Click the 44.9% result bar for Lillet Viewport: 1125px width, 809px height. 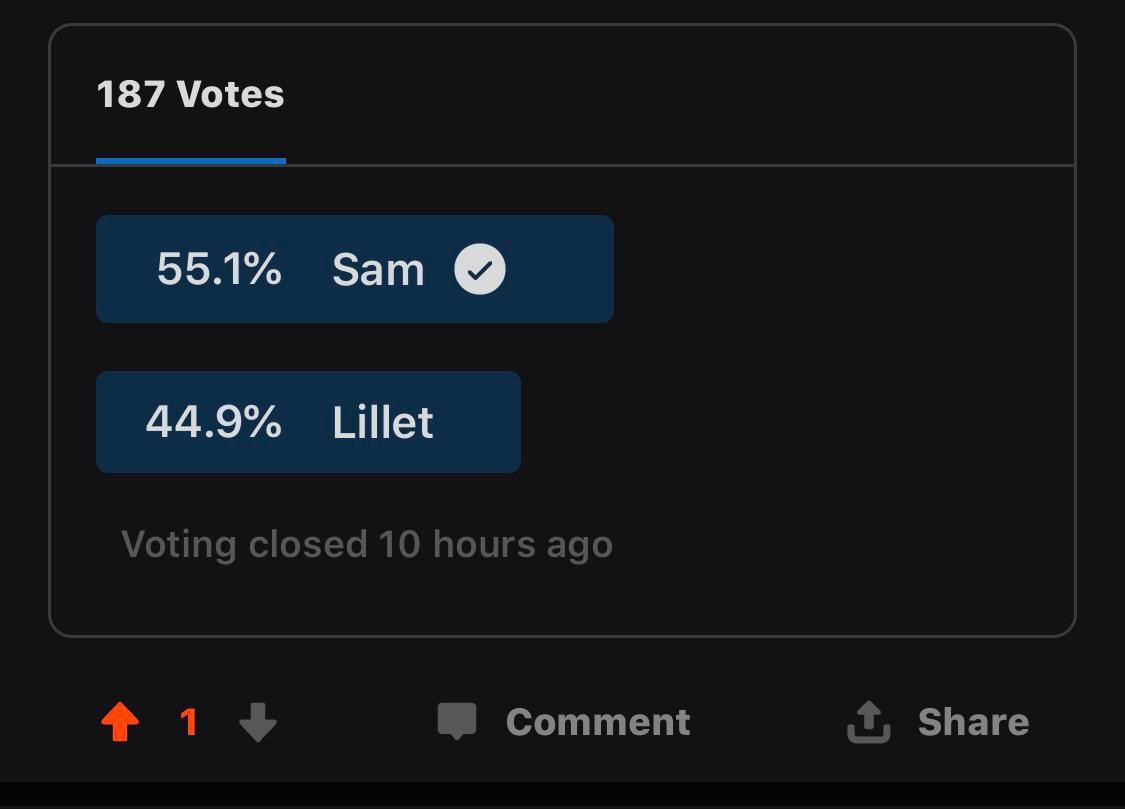(308, 421)
